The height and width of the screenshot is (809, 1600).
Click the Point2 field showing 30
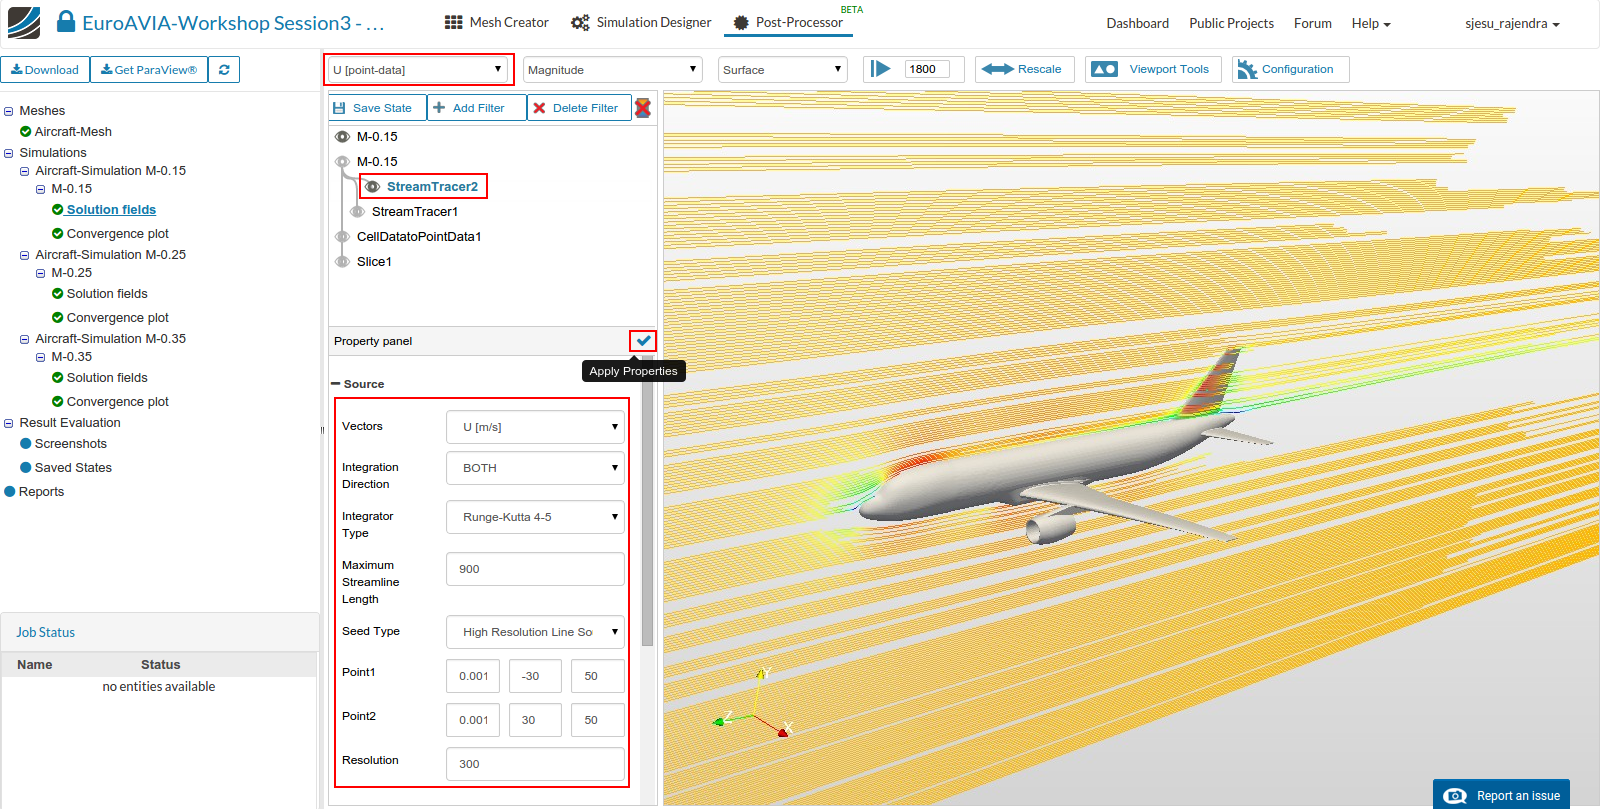pyautogui.click(x=535, y=720)
